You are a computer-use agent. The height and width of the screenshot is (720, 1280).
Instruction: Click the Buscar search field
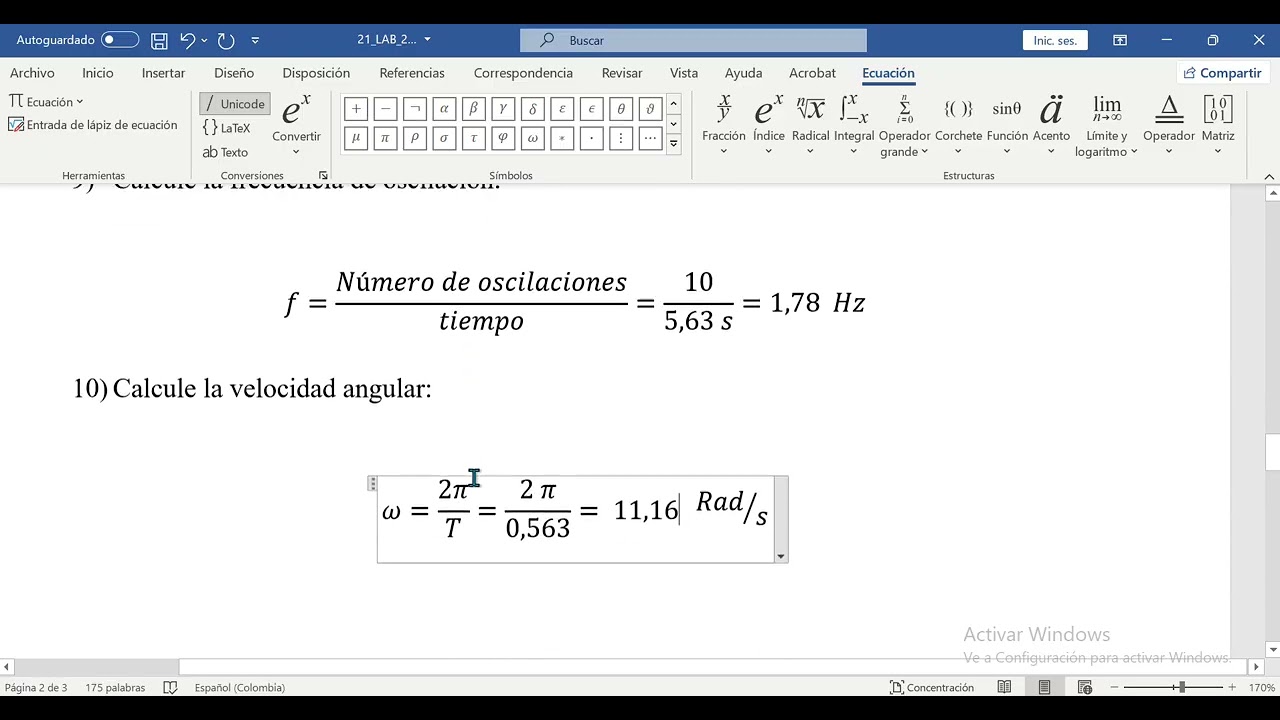coord(693,40)
